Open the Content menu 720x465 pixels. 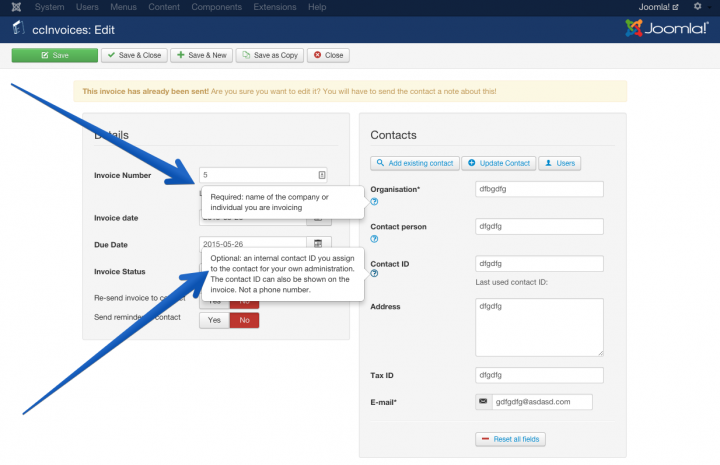click(x=164, y=7)
